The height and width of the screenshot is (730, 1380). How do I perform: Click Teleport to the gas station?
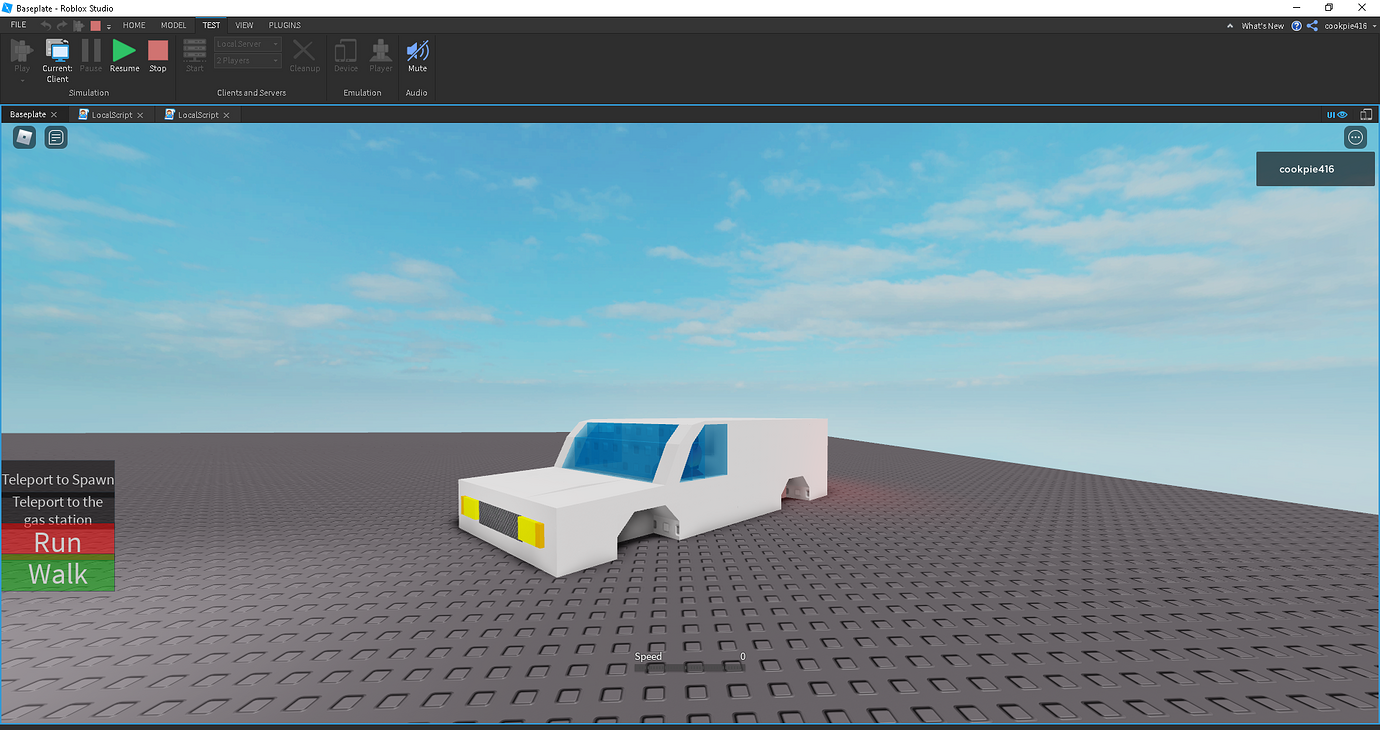tap(57, 509)
